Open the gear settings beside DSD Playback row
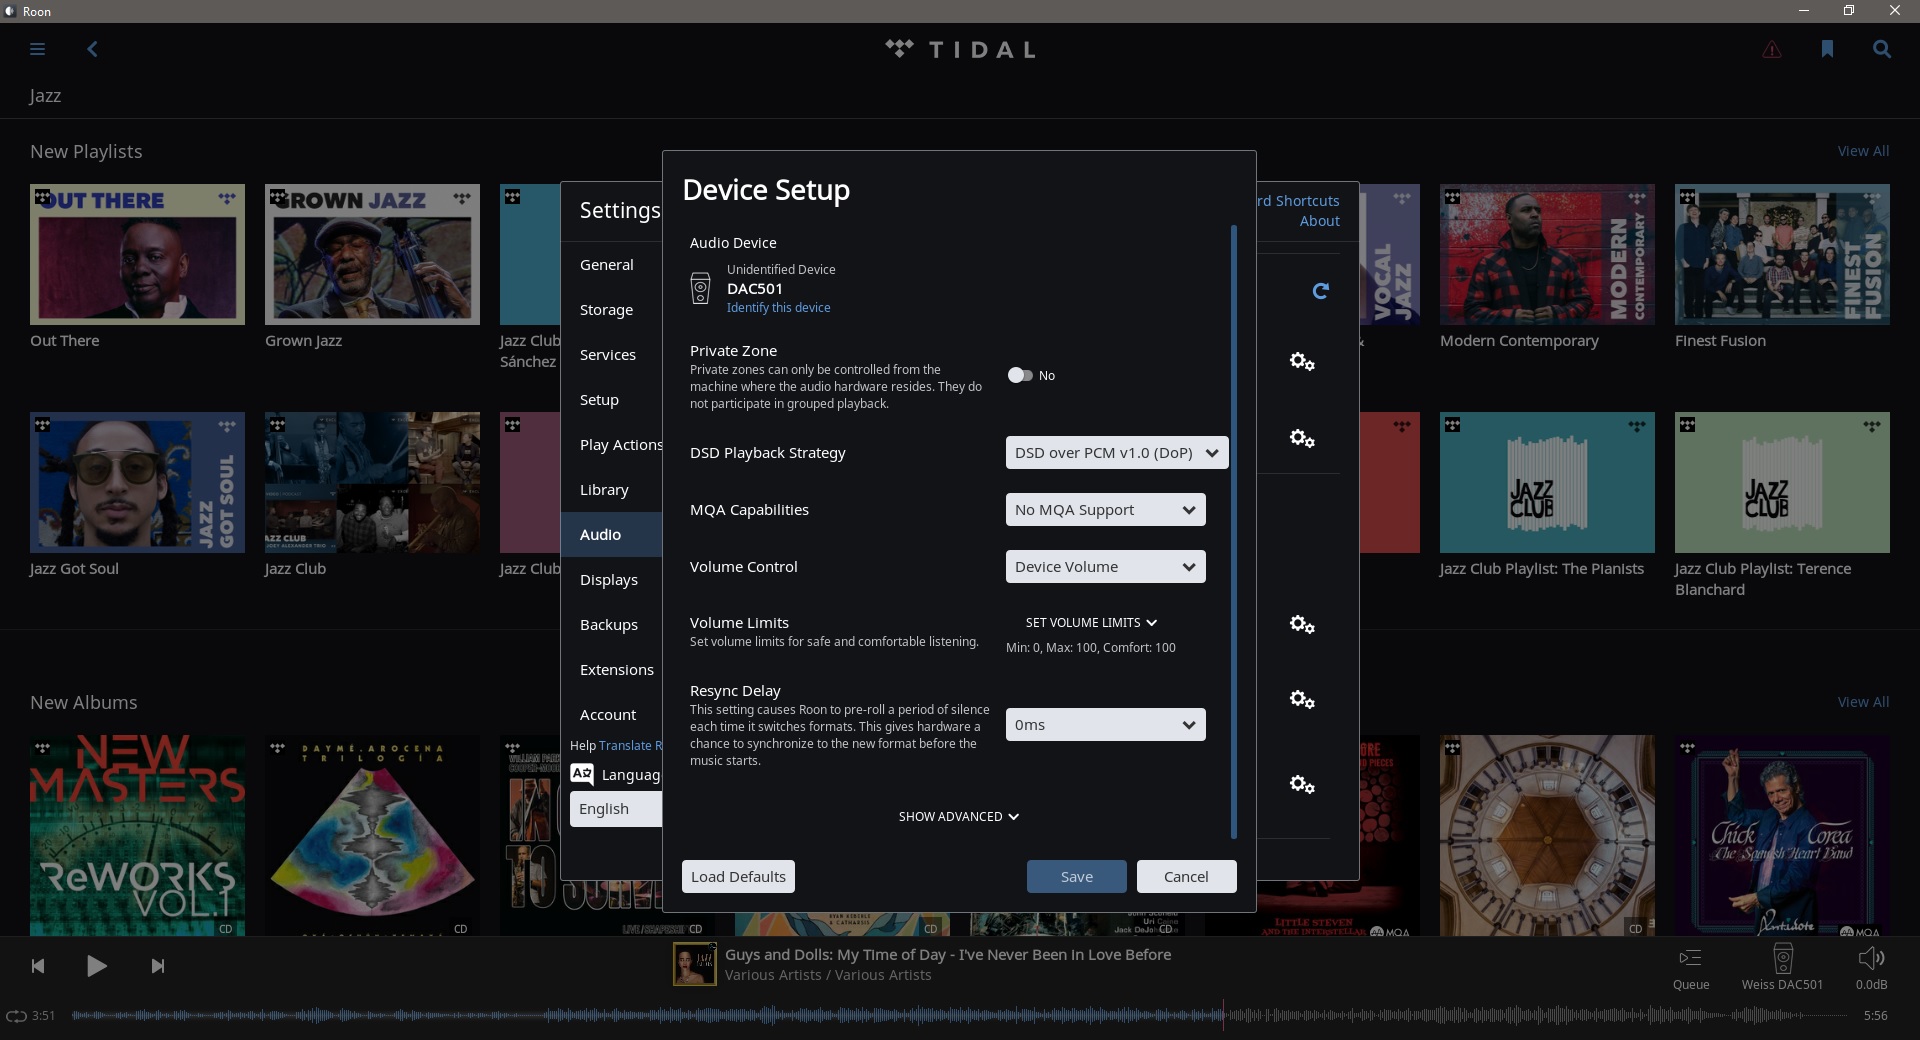 (x=1302, y=439)
